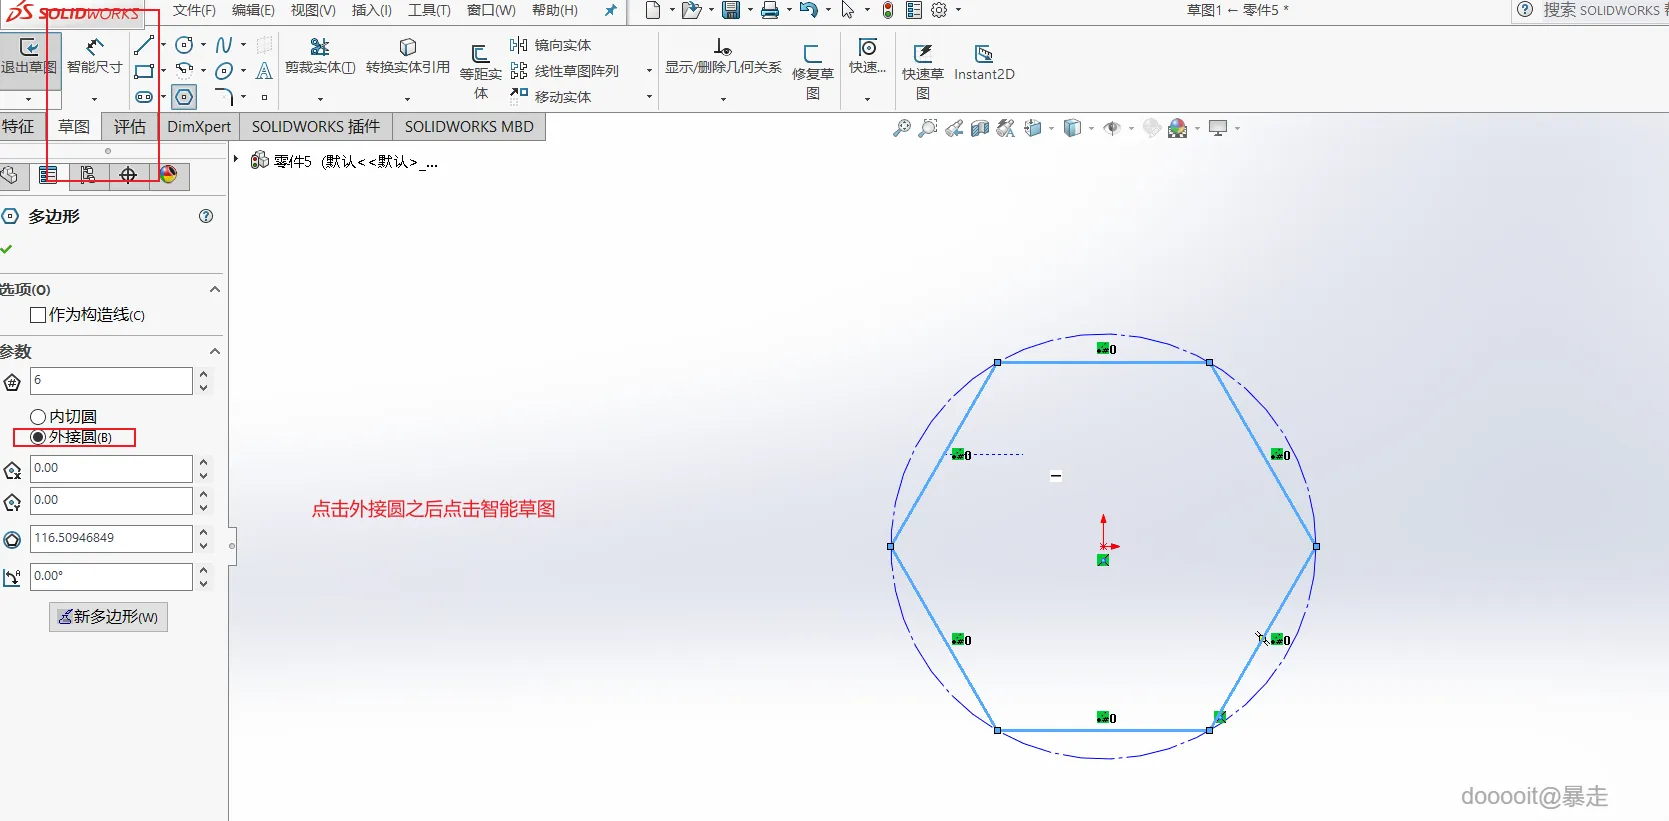Click the Save (floppy disk) icon
The height and width of the screenshot is (821, 1669).
coord(731,10)
